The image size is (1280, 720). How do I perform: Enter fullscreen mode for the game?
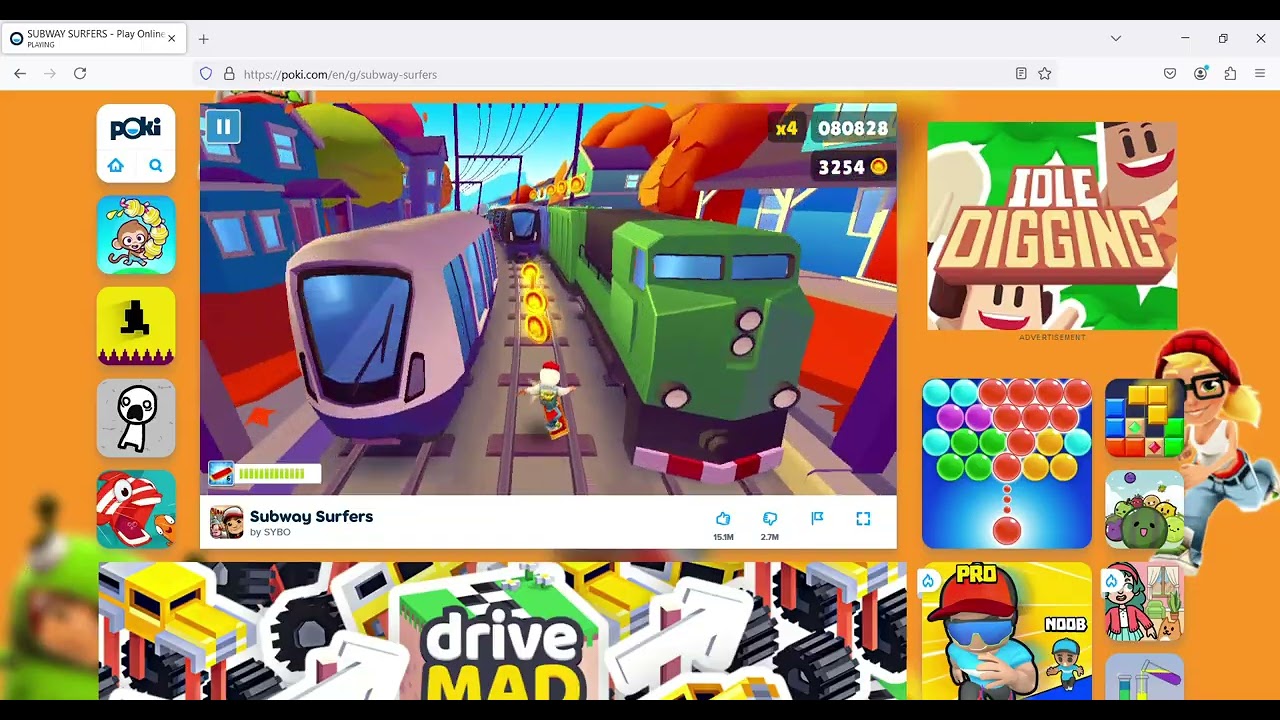tap(863, 518)
